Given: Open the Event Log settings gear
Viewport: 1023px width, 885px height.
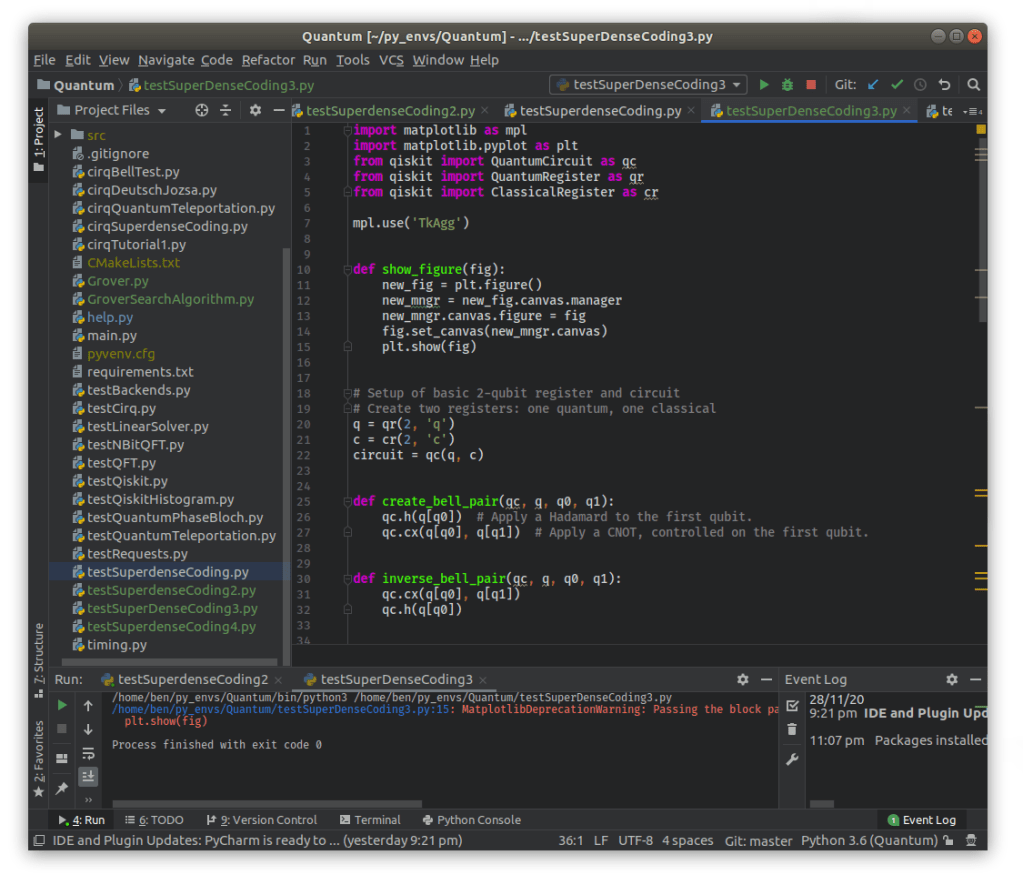Looking at the screenshot, I should 951,679.
